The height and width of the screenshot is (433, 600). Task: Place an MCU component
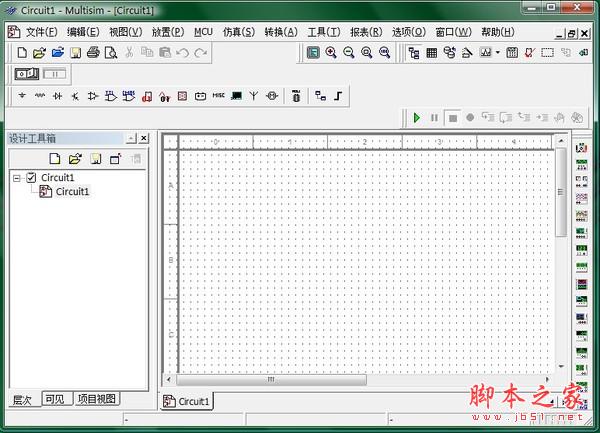coord(296,96)
